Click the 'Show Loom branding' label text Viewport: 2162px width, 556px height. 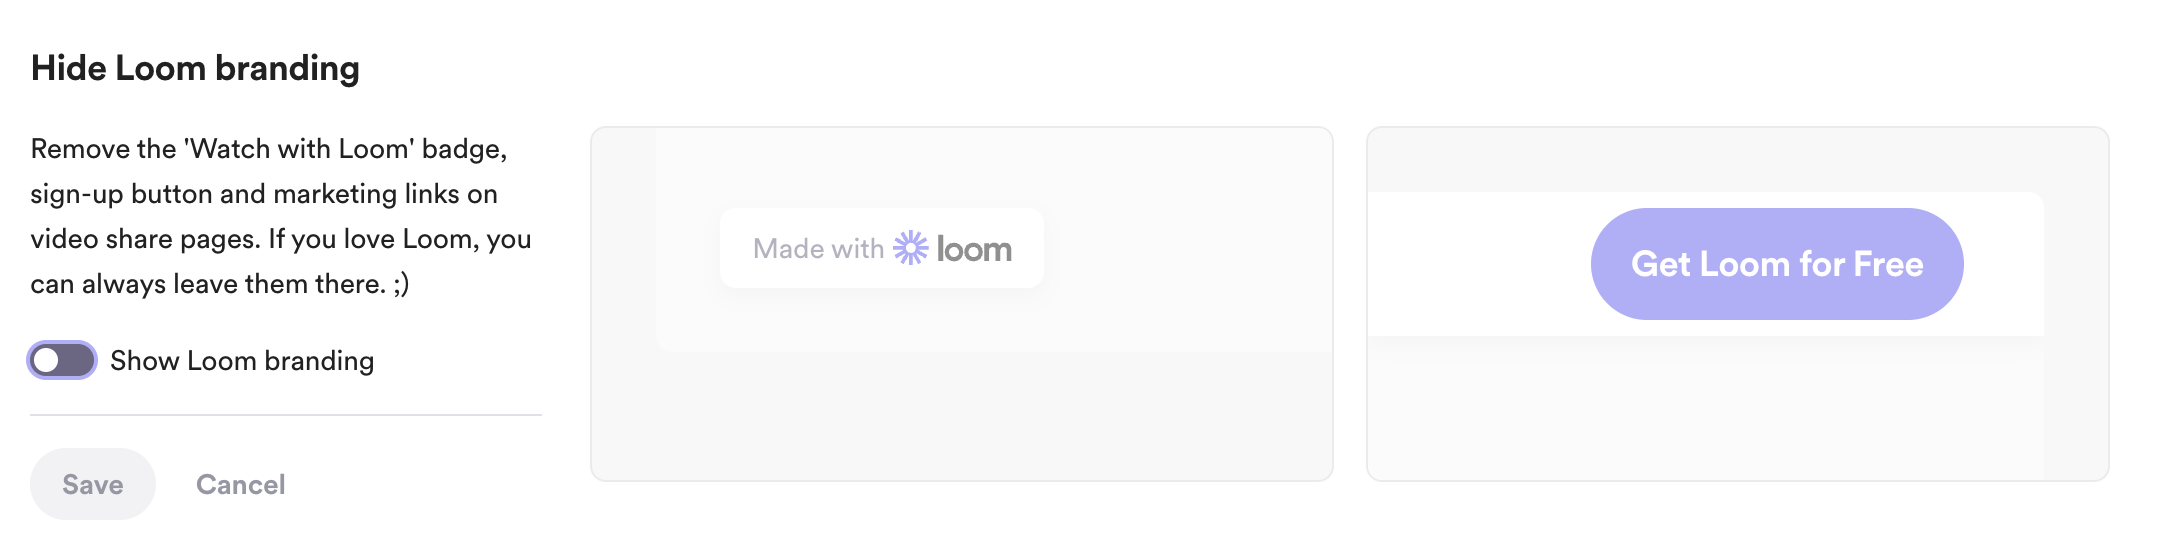[242, 361]
